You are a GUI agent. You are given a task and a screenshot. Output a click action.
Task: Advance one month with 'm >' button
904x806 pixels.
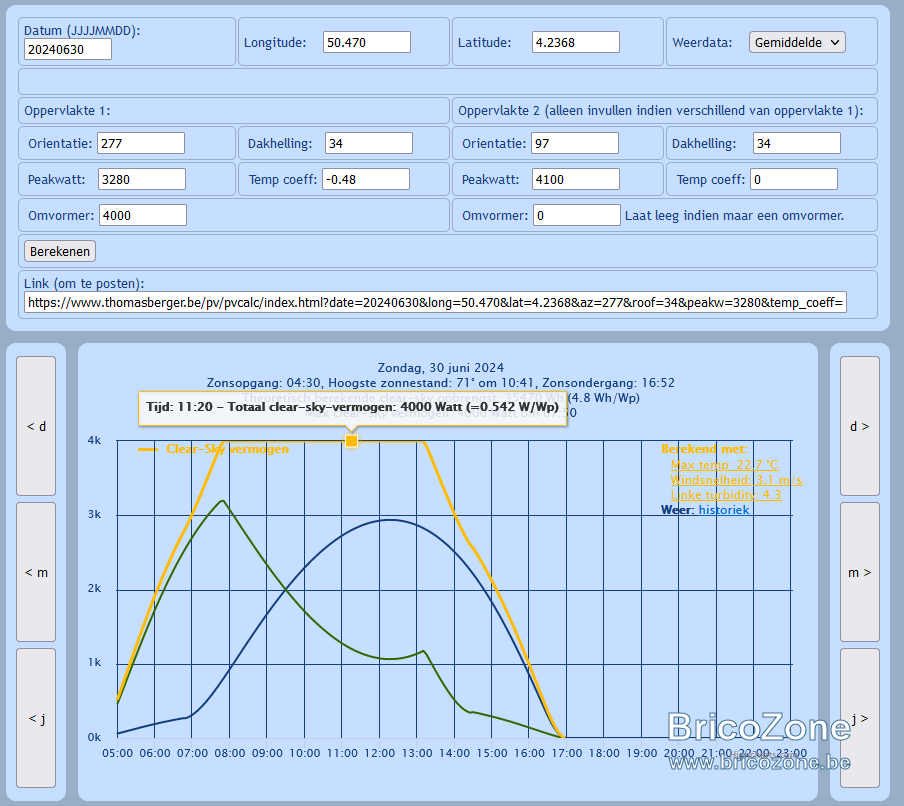(x=860, y=572)
